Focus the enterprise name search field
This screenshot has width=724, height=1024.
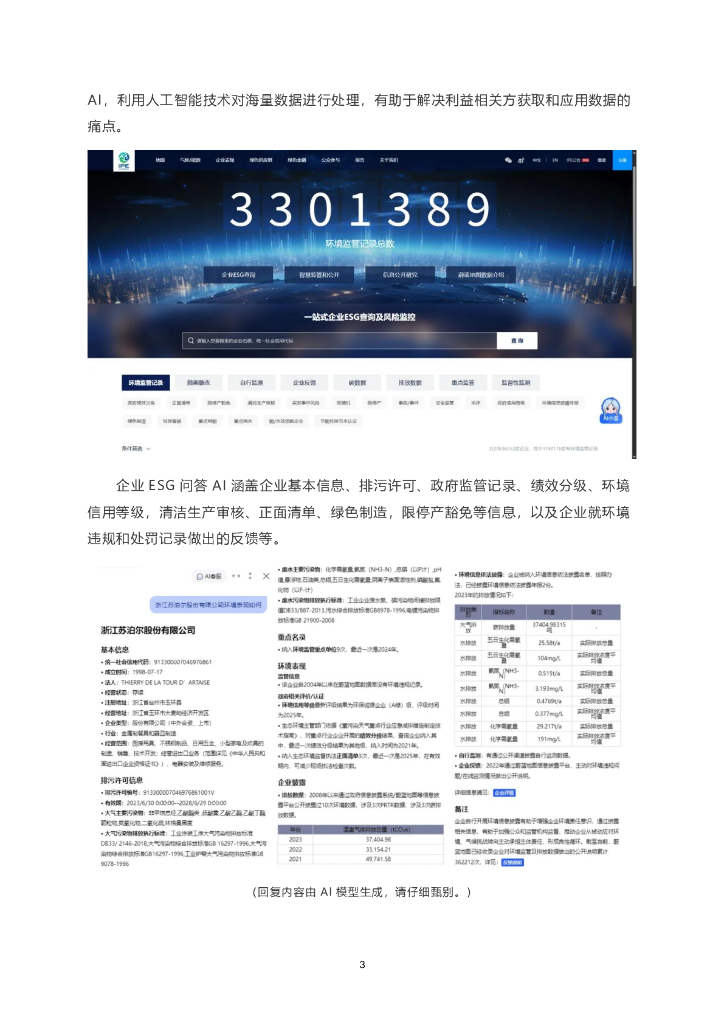click(339, 340)
